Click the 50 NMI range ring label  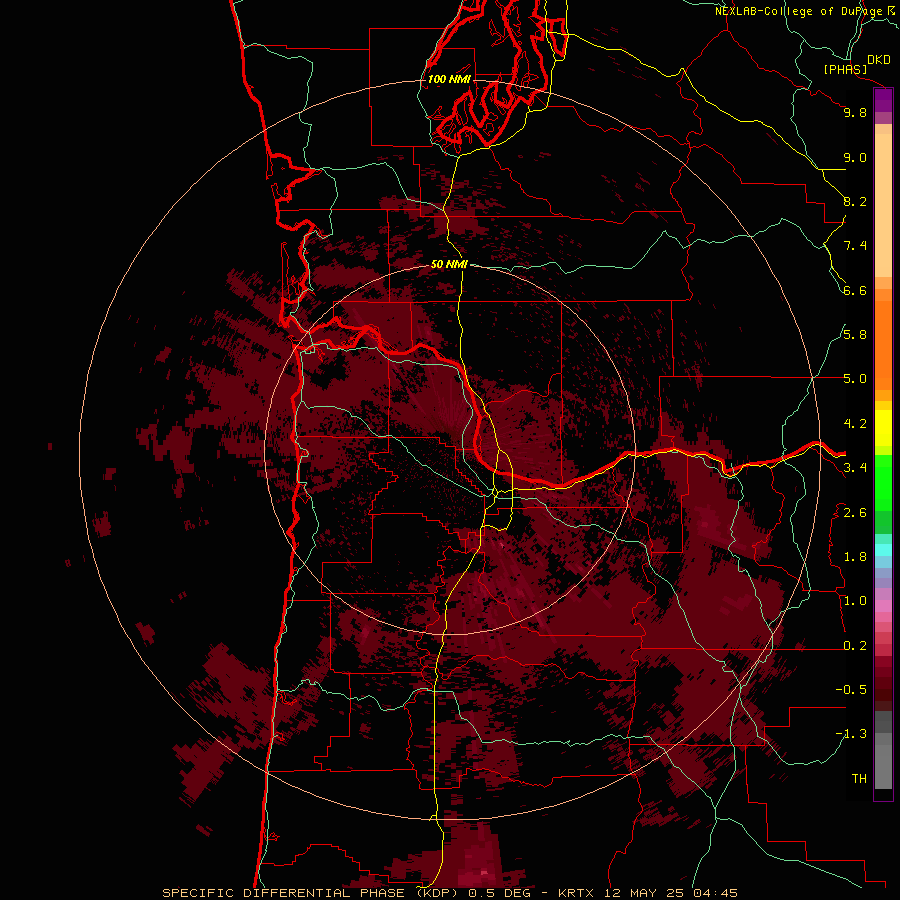(449, 265)
